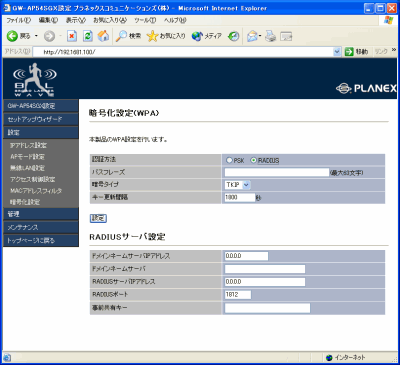Click the IE title bar page icon
The height and width of the screenshot is (365, 400).
click(x=7, y=8)
